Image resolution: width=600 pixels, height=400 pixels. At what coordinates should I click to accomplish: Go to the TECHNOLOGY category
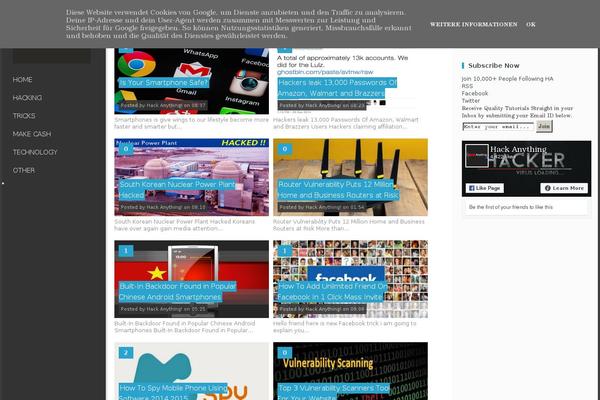(35, 152)
